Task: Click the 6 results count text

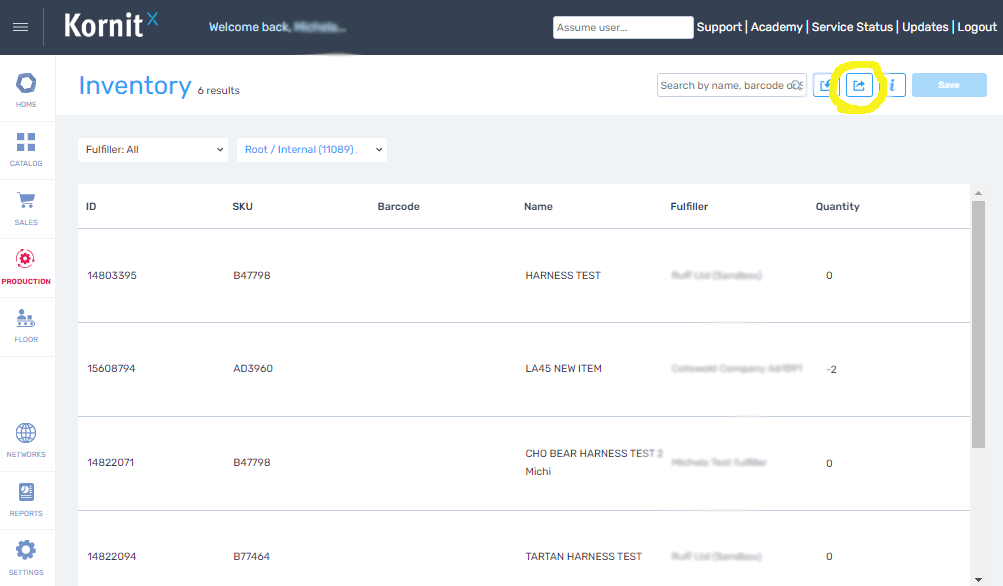Action: pyautogui.click(x=219, y=91)
